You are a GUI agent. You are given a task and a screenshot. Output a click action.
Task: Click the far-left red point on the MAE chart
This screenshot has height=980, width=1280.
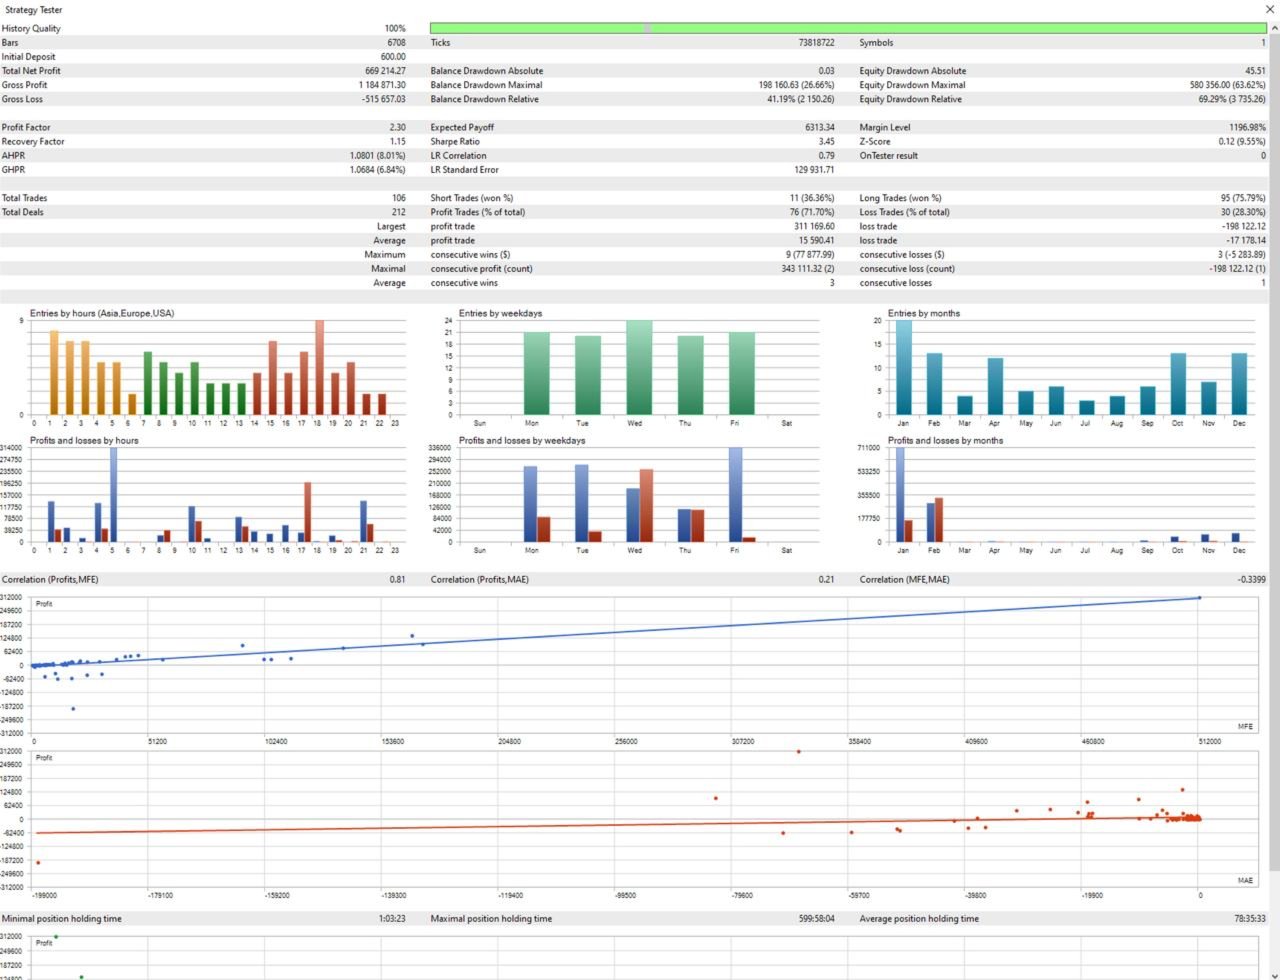(x=38, y=863)
